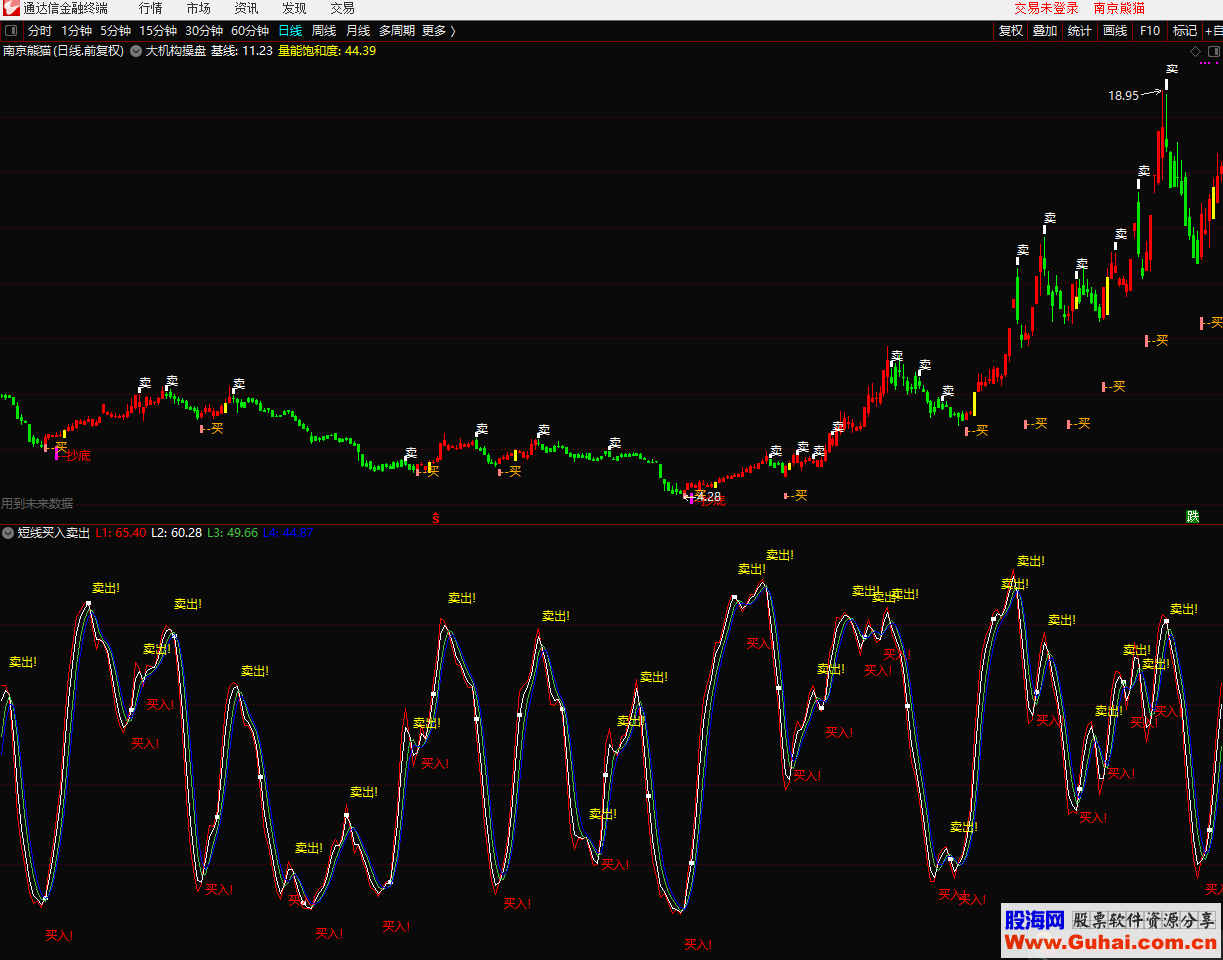This screenshot has height=960, width=1223.
Task: Select the 周线 weekly tab
Action: [324, 31]
